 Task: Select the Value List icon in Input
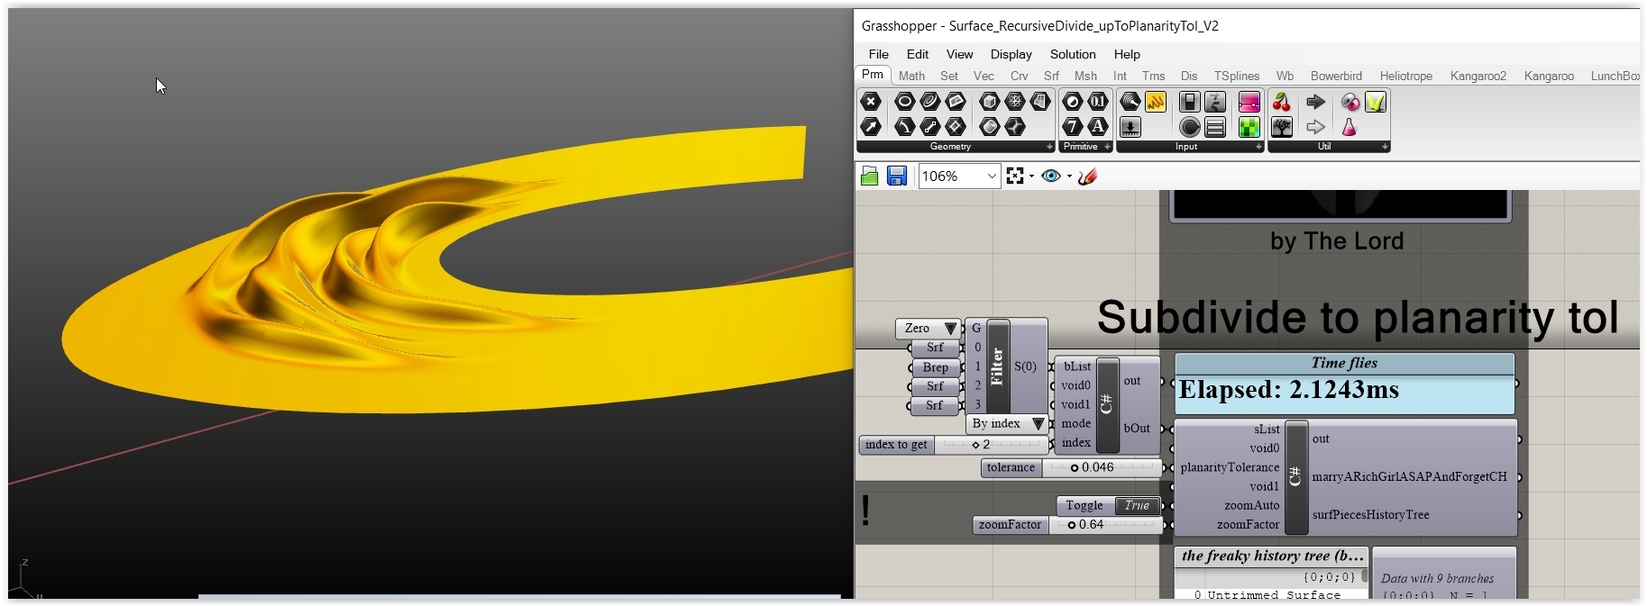[x=1215, y=127]
